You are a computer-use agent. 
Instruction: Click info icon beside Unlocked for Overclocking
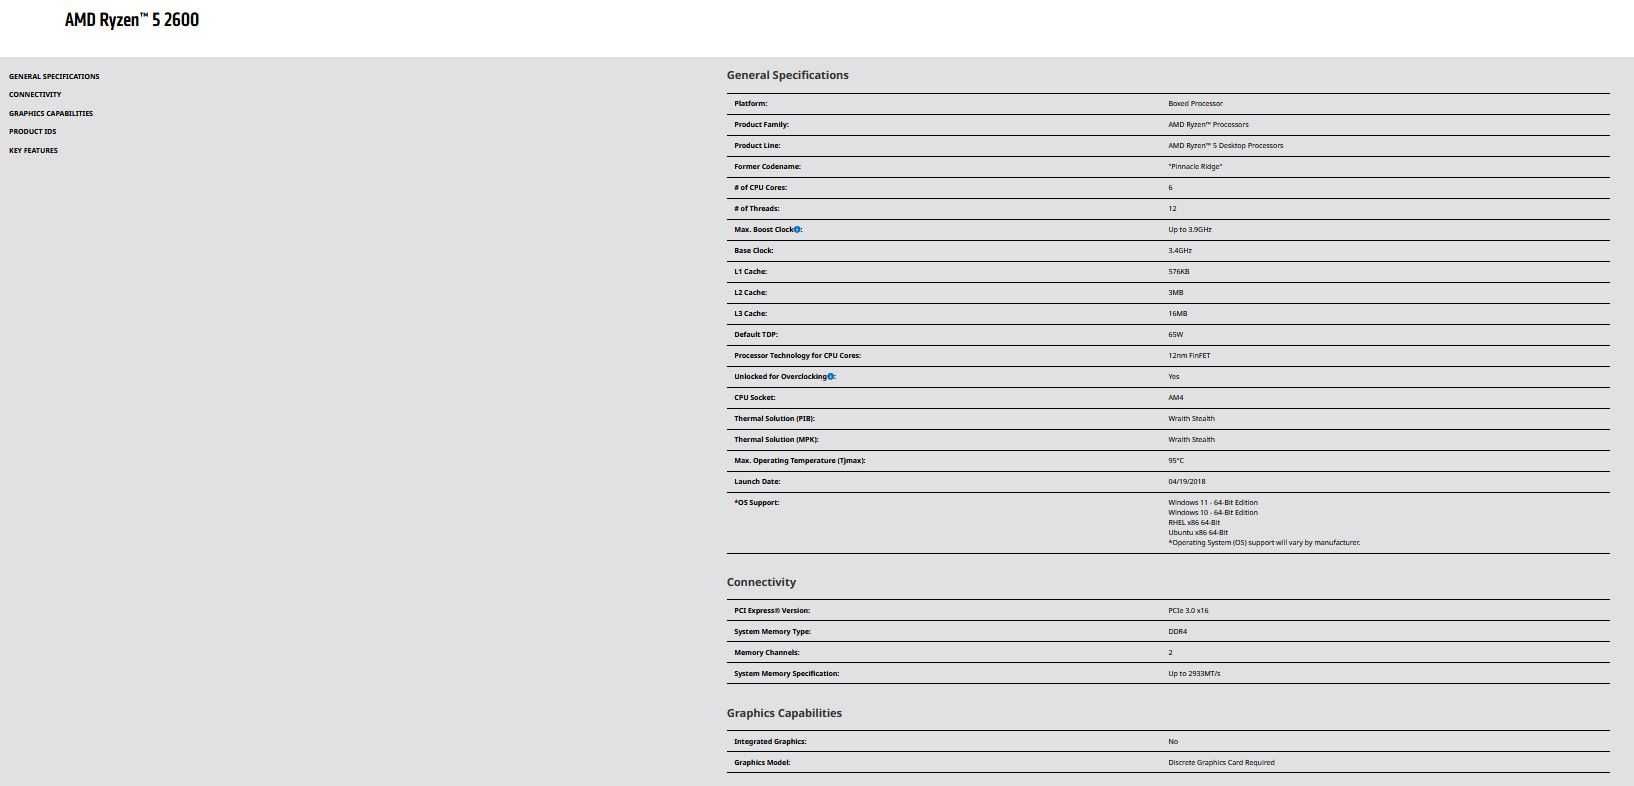pyautogui.click(x=830, y=376)
